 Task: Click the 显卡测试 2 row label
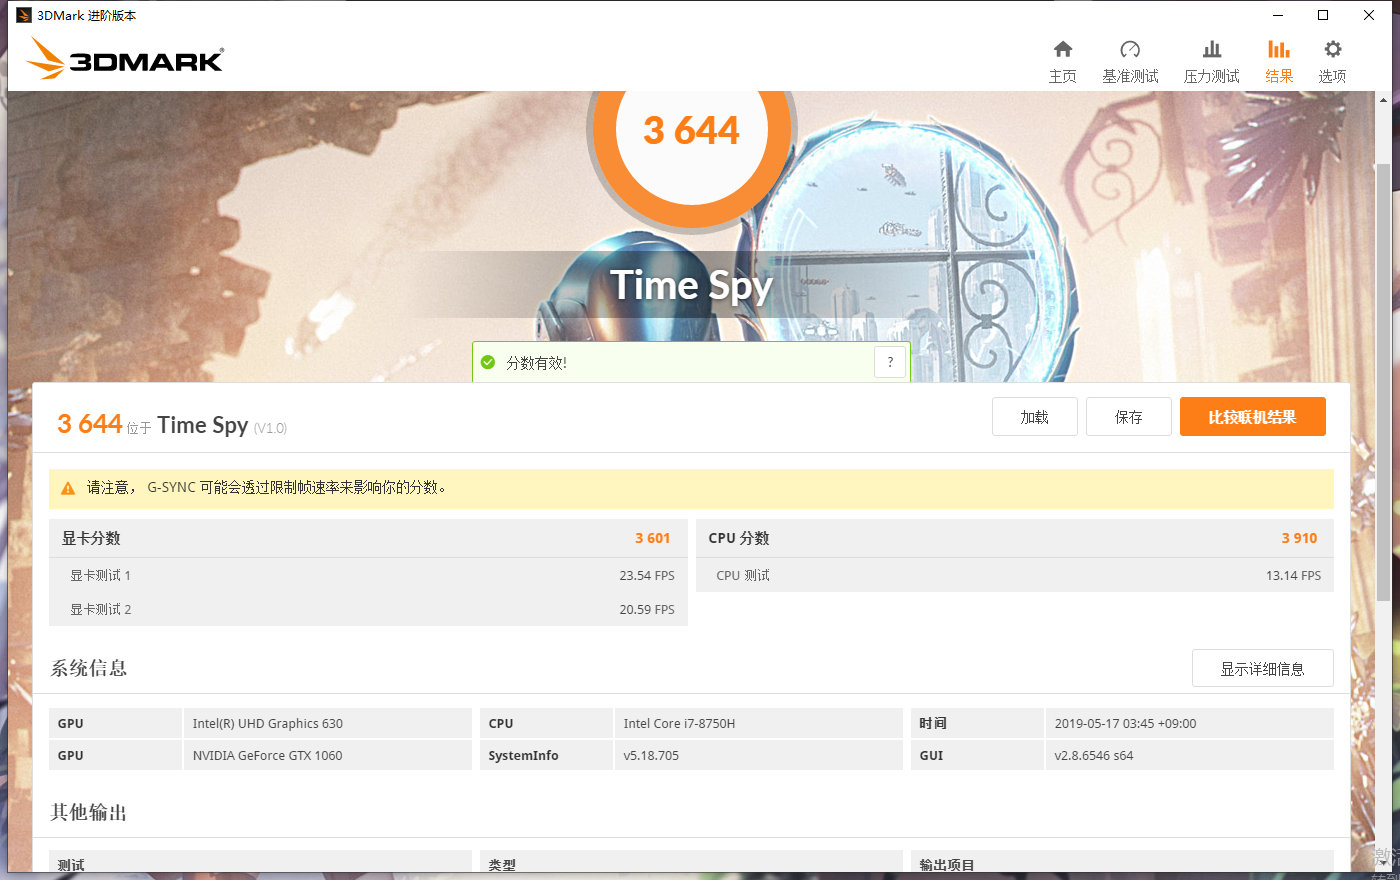point(100,609)
